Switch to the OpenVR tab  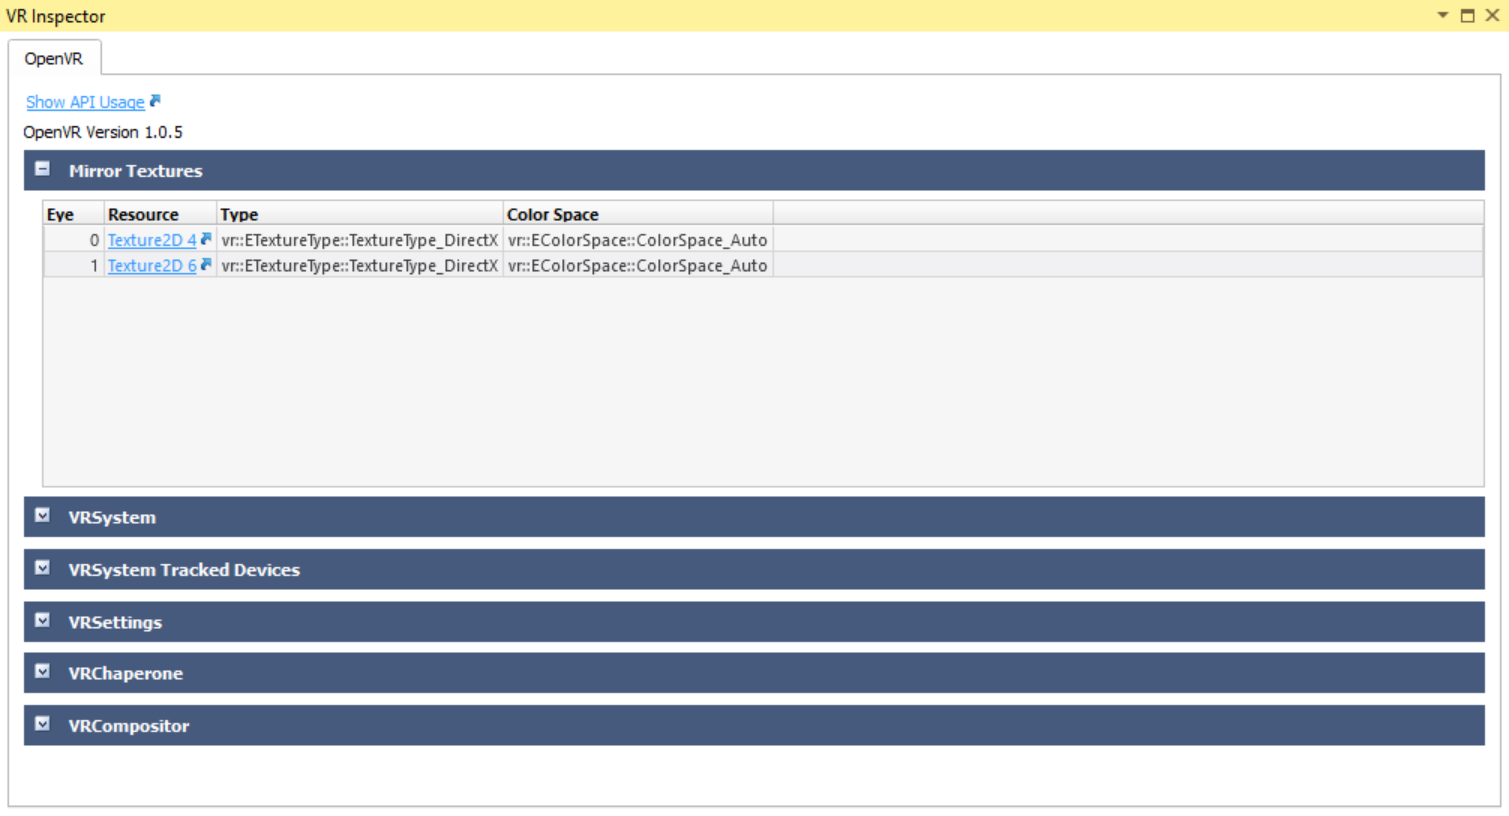[x=54, y=59]
